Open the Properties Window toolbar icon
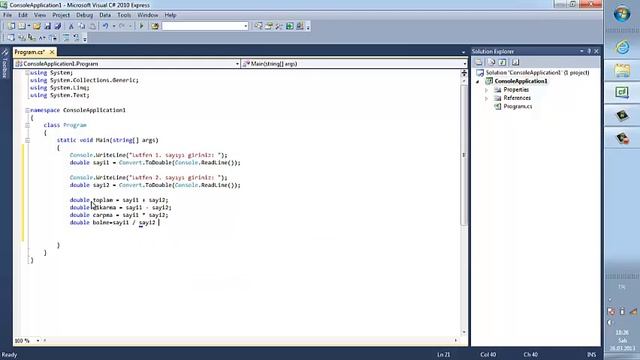 (x=269, y=26)
